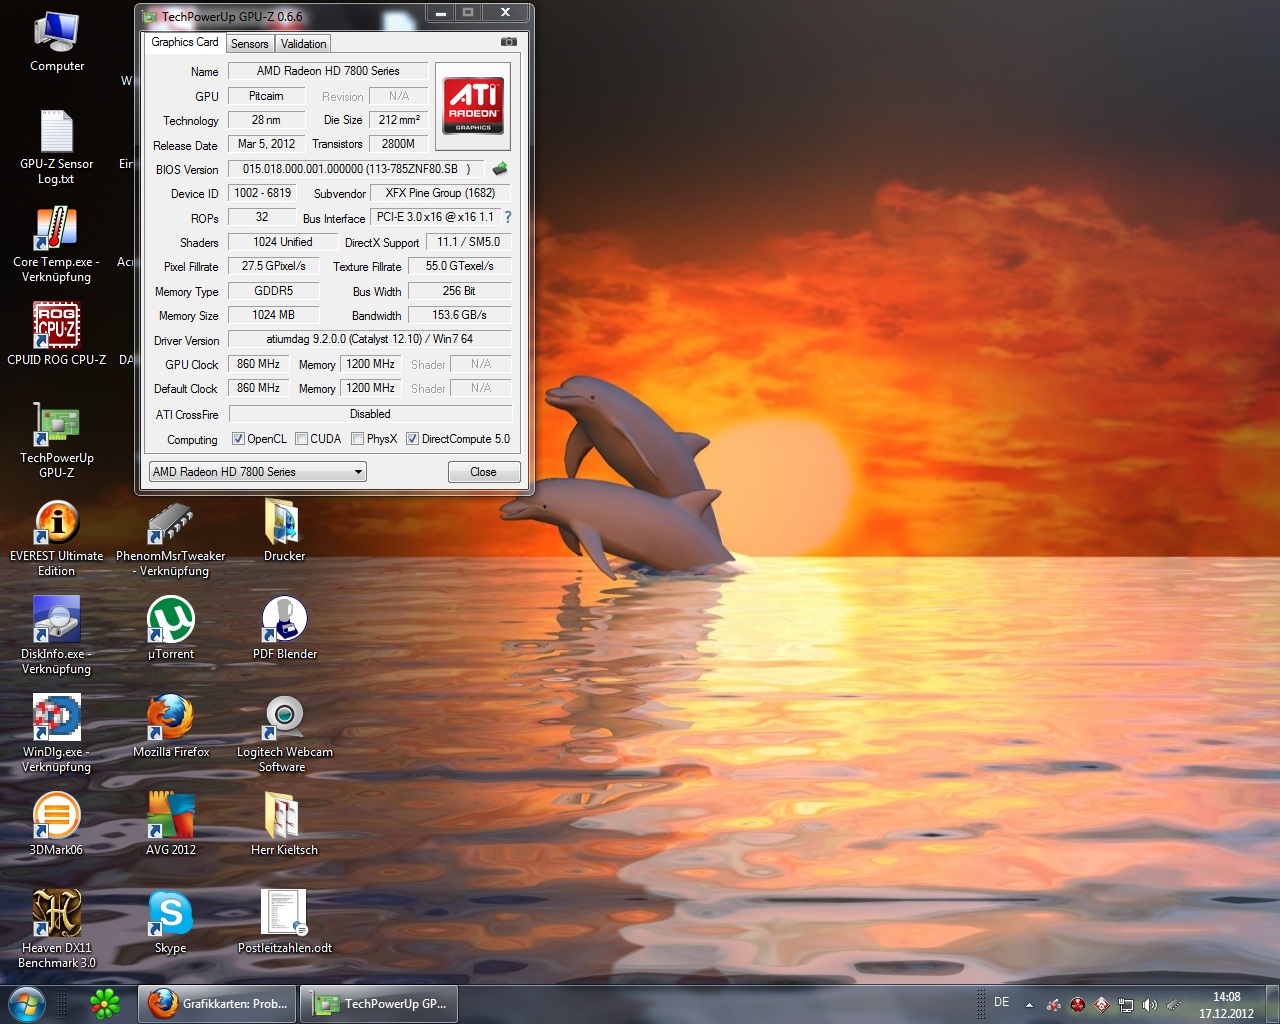The image size is (1280, 1024).
Task: Click the Memory Type value GDDR5
Action: 273,291
